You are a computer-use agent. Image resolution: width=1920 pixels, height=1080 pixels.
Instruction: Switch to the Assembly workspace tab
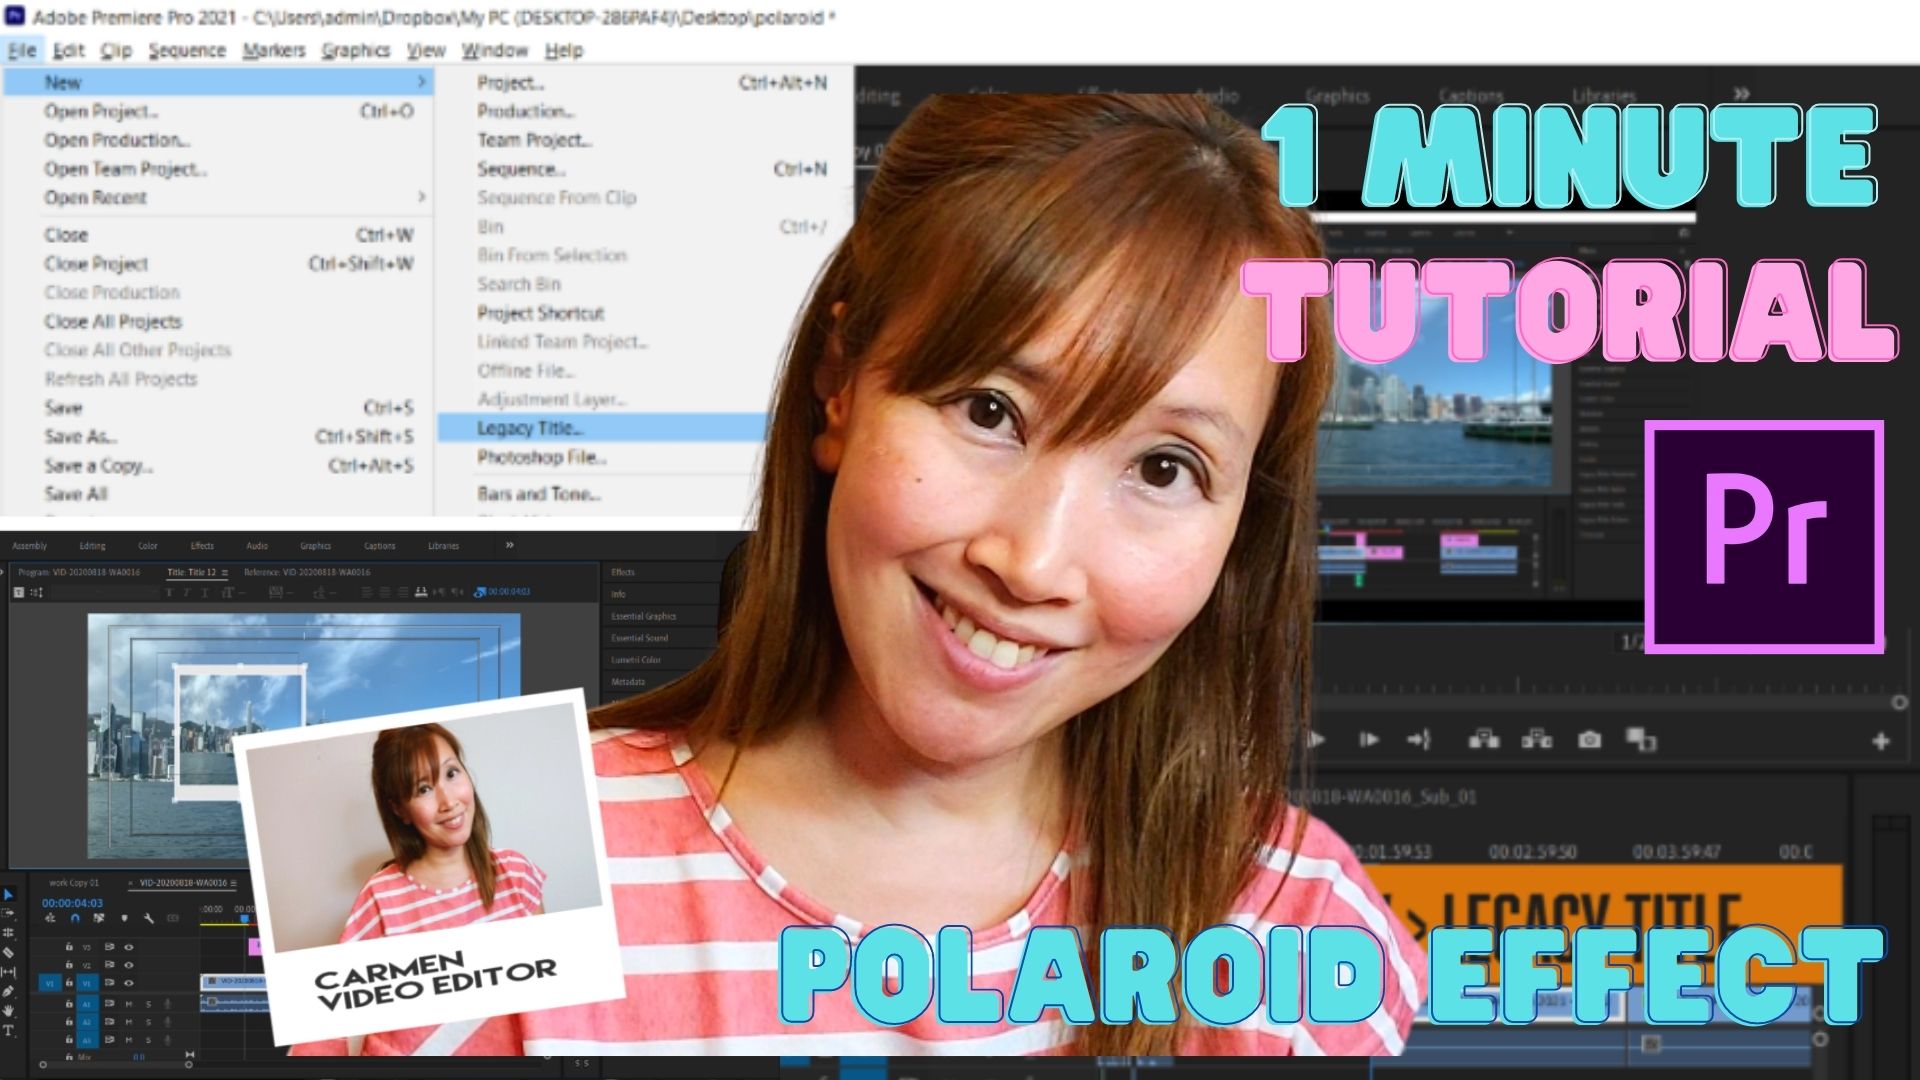coord(30,546)
